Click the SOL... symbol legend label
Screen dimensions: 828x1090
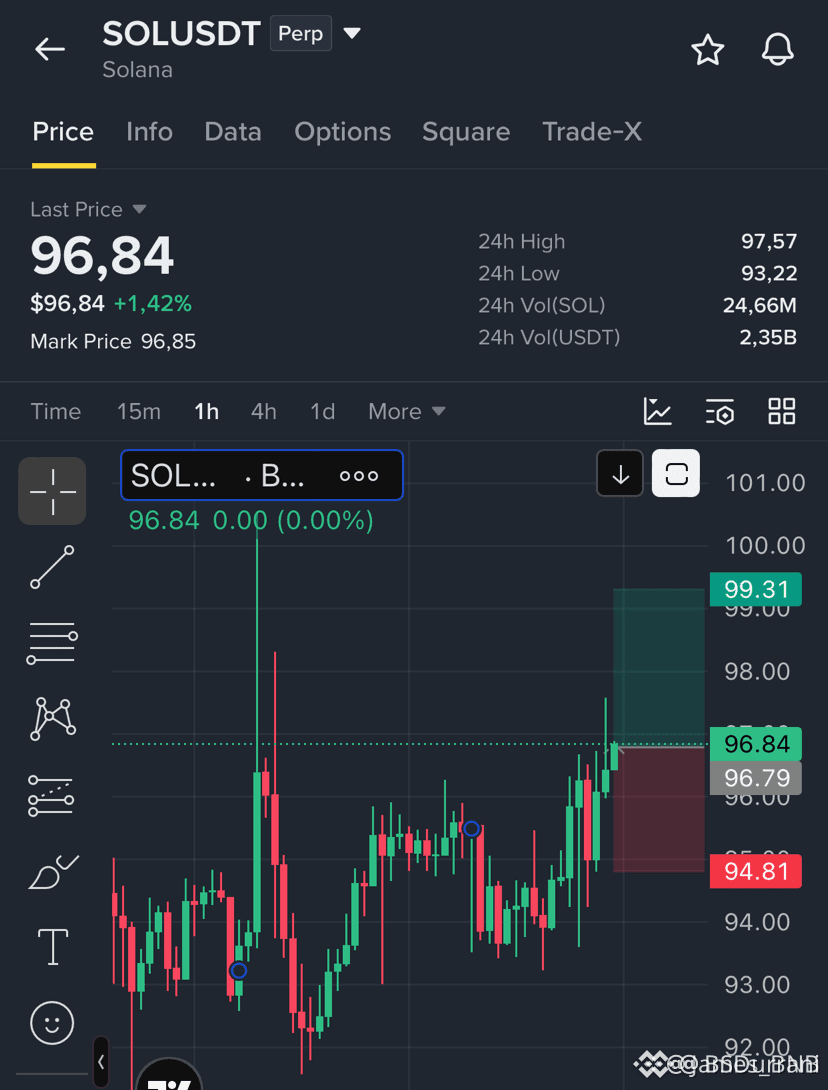[x=173, y=475]
